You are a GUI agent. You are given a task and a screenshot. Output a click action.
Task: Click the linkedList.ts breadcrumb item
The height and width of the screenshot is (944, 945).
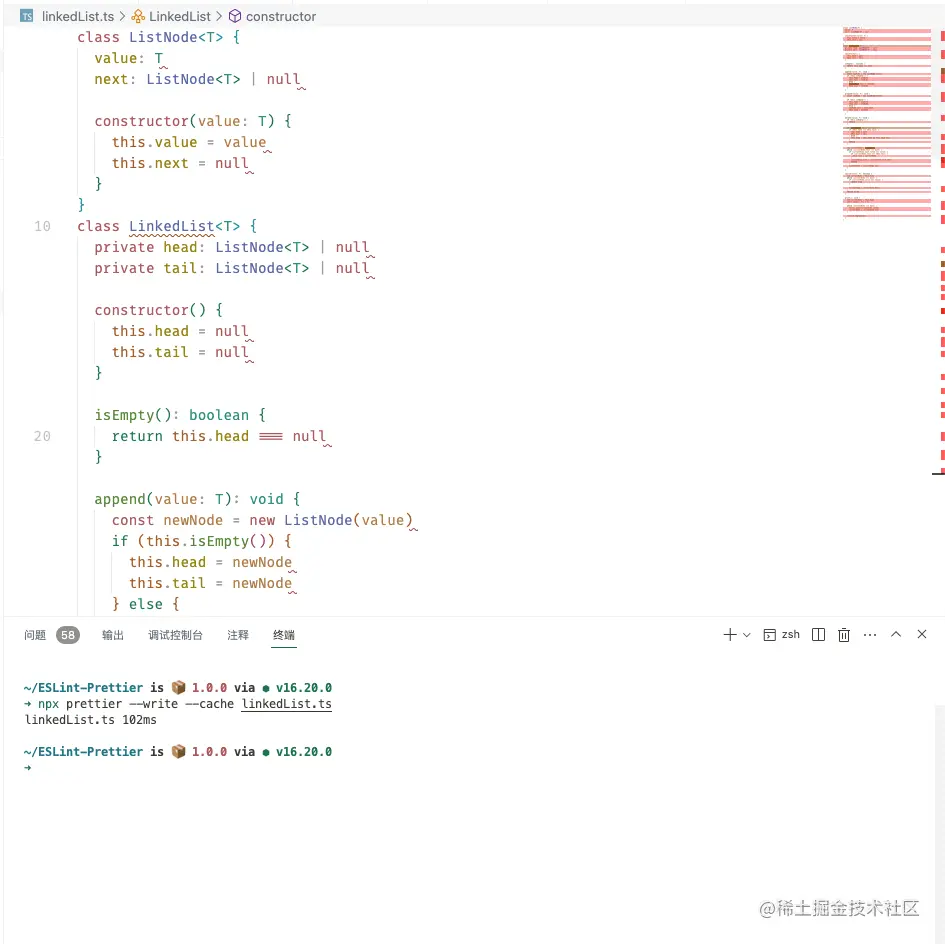(x=78, y=16)
